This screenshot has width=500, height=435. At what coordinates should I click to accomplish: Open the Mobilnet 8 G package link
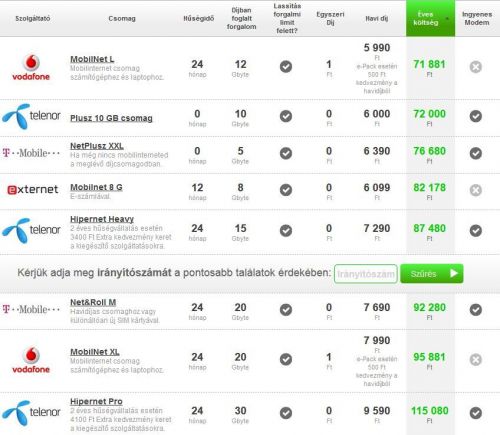click(x=96, y=187)
